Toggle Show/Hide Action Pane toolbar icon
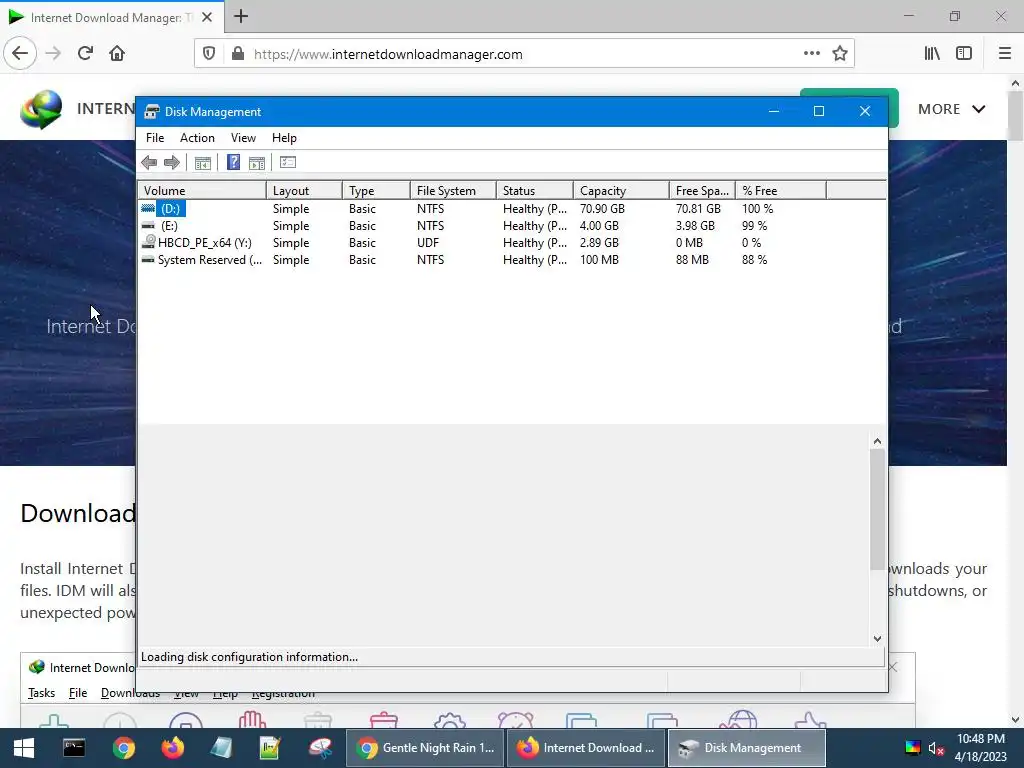1024x768 pixels. click(257, 163)
